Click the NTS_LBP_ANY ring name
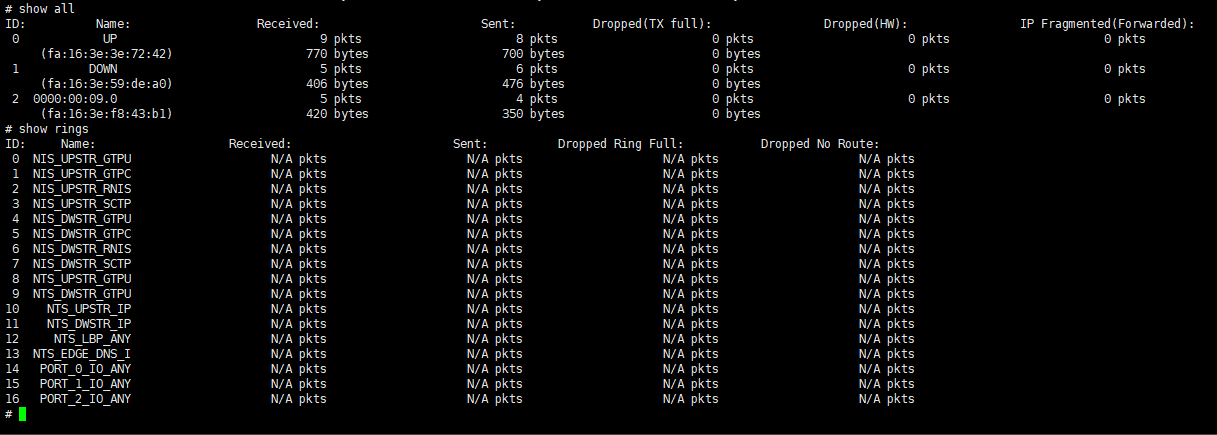Image resolution: width=1217 pixels, height=435 pixels. tap(93, 339)
